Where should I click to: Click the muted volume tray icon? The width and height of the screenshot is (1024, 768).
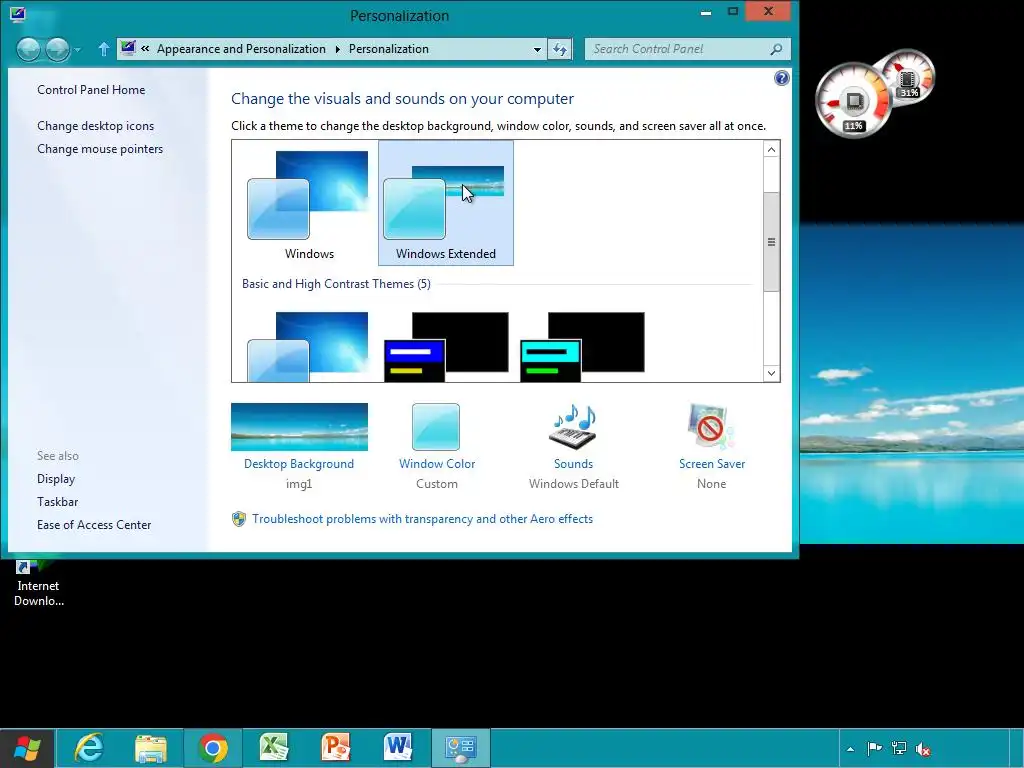(x=923, y=749)
